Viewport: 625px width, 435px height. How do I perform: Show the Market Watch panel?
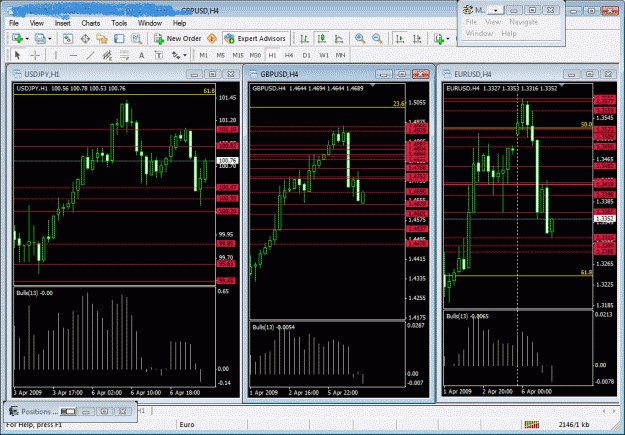pyautogui.click(x=68, y=39)
